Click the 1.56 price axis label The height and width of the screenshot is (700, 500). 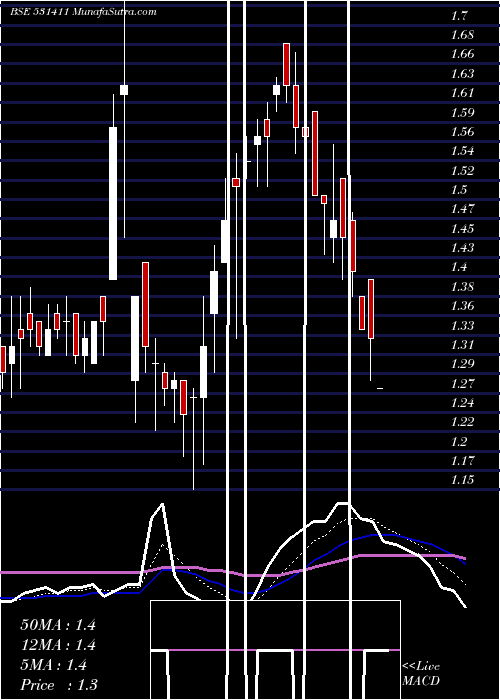click(x=462, y=132)
